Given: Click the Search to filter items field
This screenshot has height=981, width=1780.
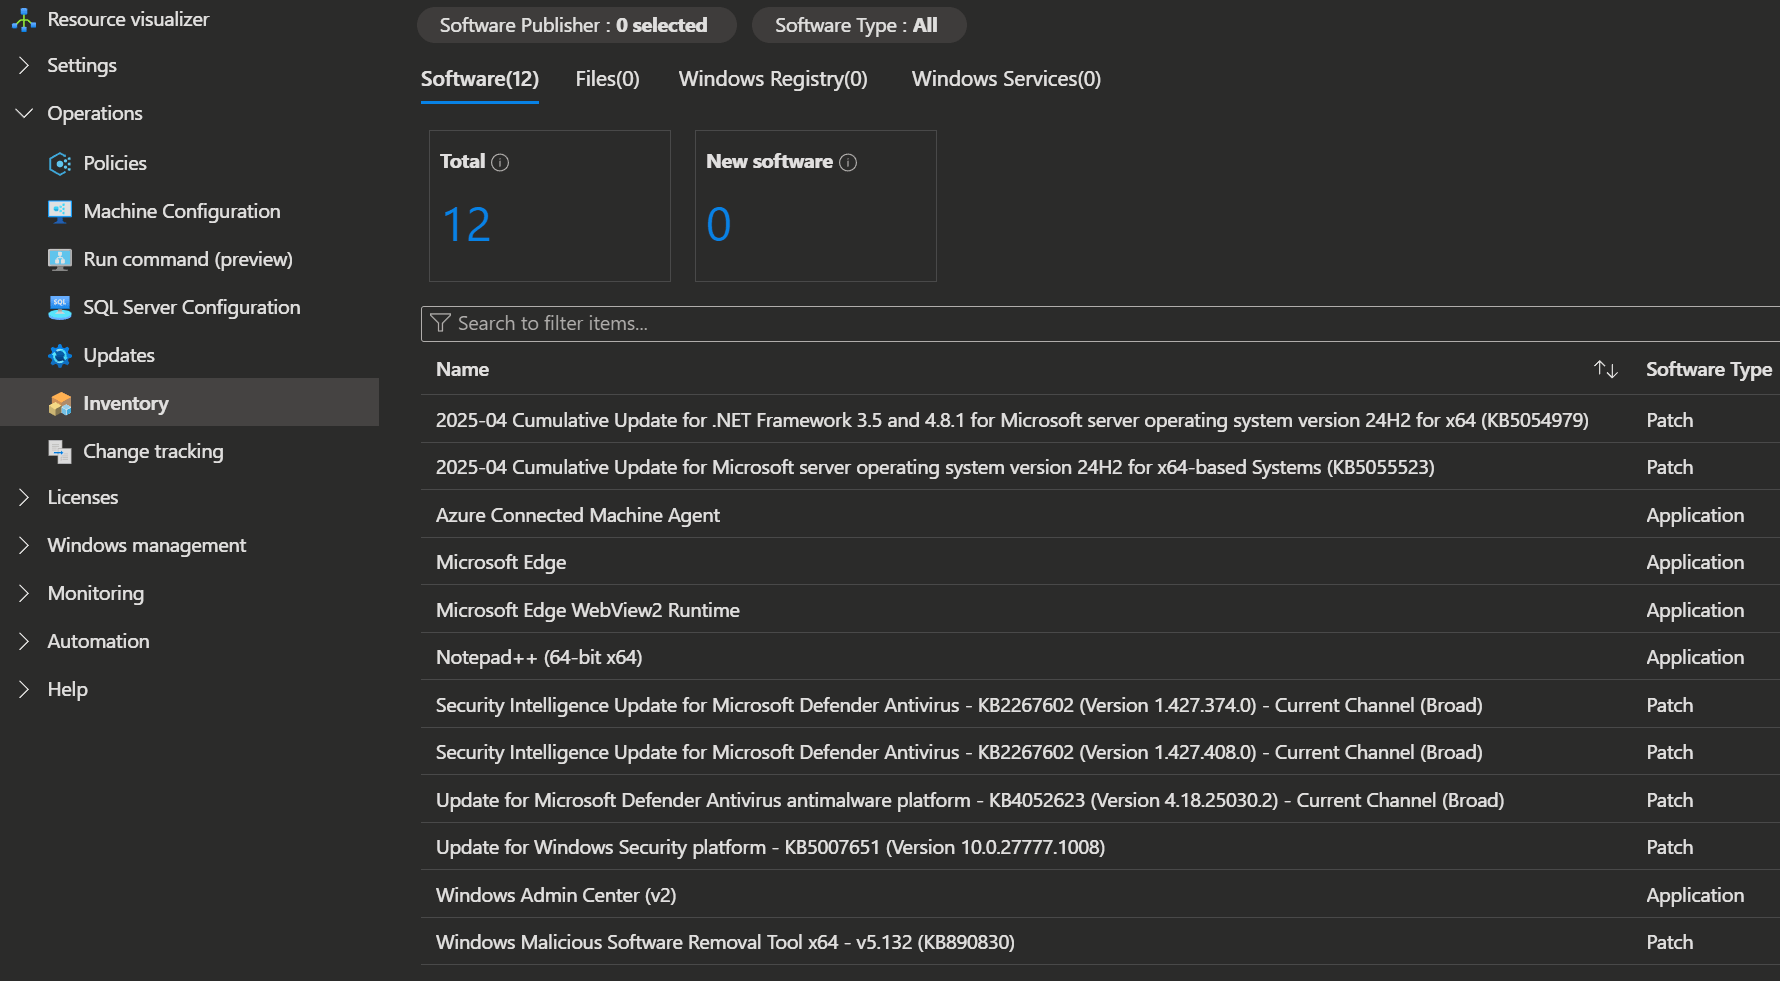Looking at the screenshot, I should [x=1100, y=323].
